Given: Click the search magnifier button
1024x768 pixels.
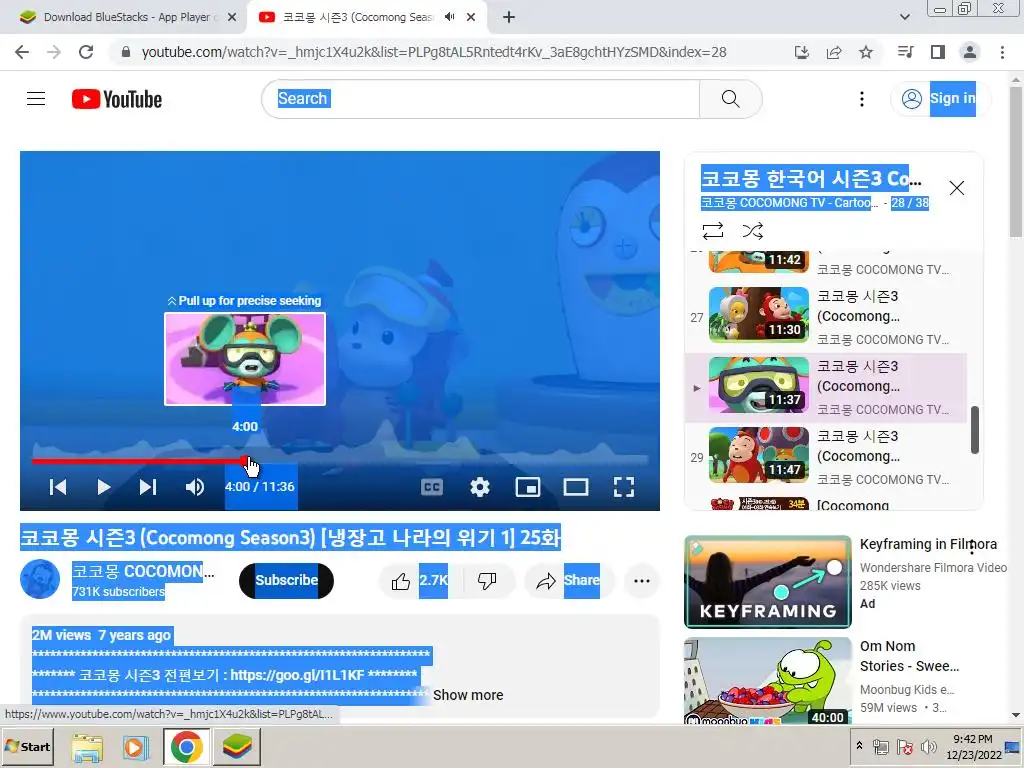Looking at the screenshot, I should (x=730, y=99).
